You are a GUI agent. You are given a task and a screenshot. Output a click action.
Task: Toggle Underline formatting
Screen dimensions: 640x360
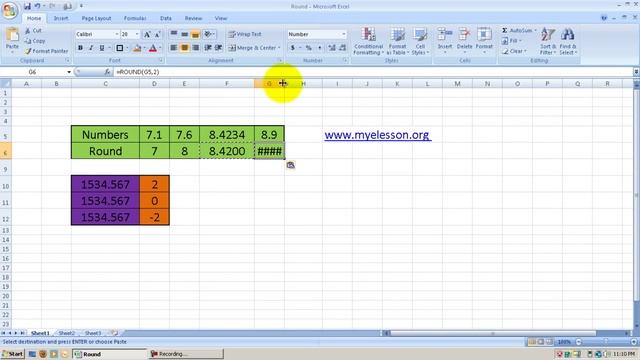[102, 48]
